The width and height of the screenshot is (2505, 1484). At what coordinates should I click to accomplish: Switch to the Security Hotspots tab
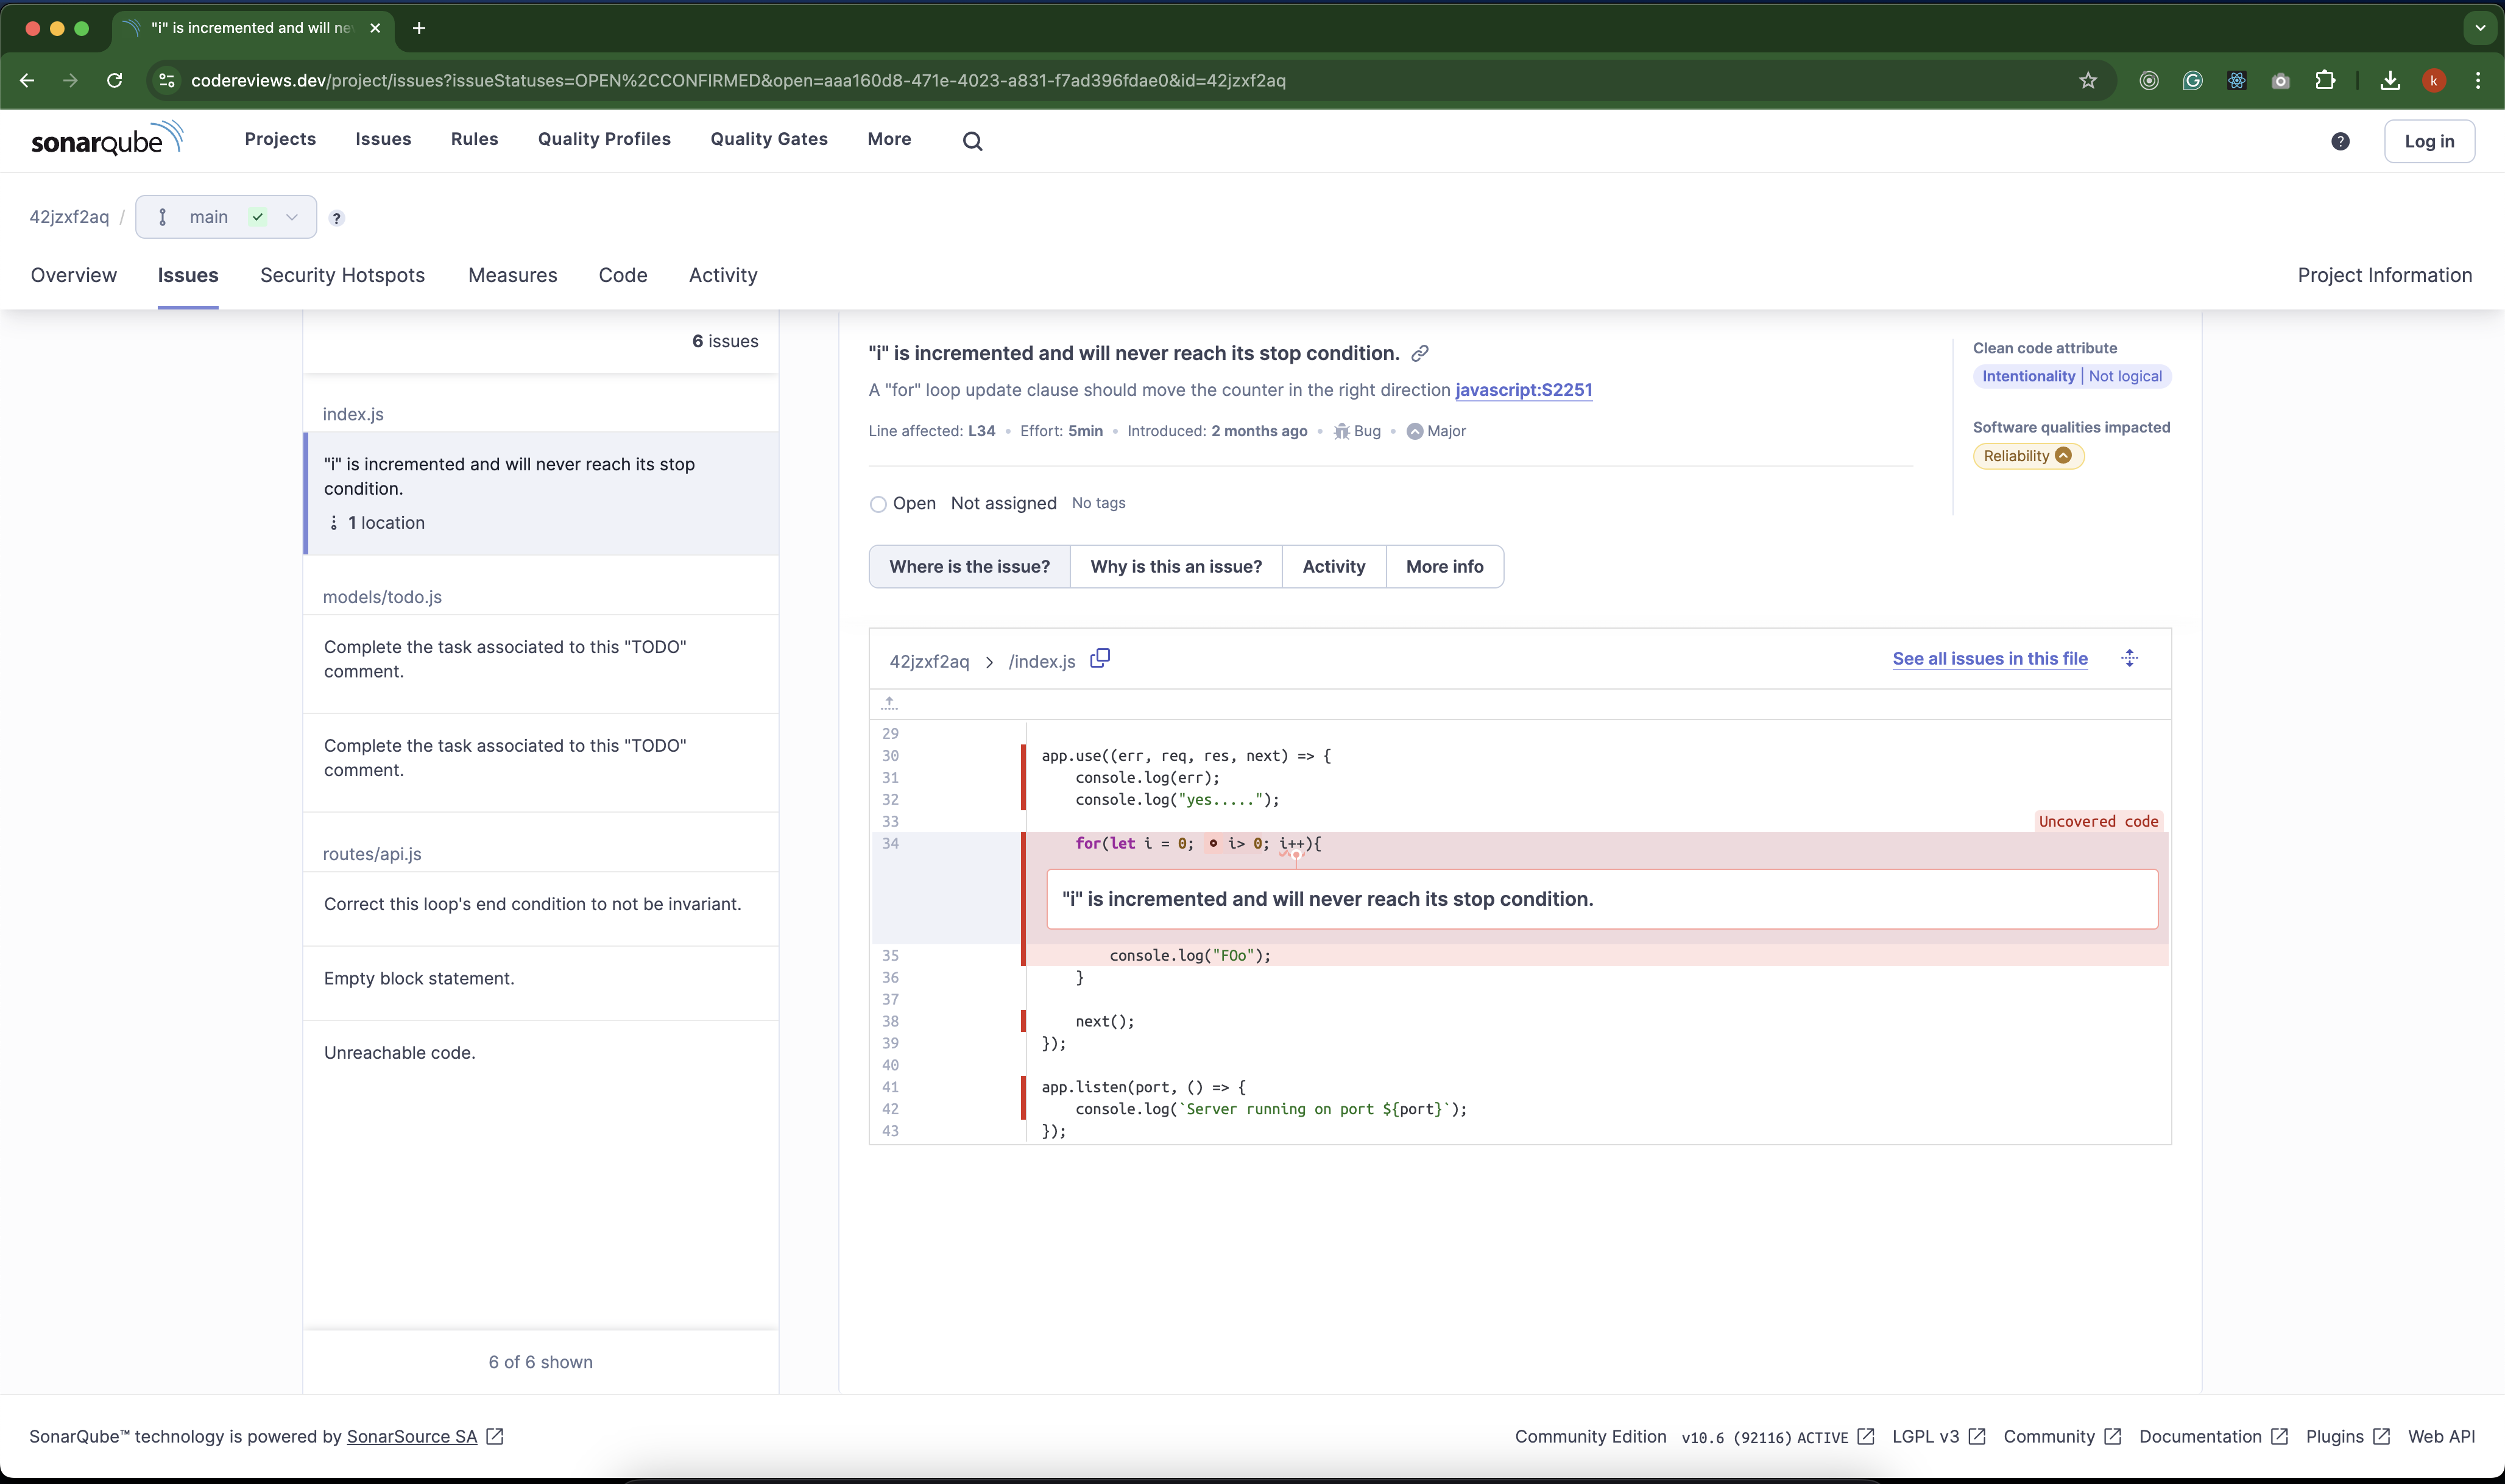(x=341, y=275)
